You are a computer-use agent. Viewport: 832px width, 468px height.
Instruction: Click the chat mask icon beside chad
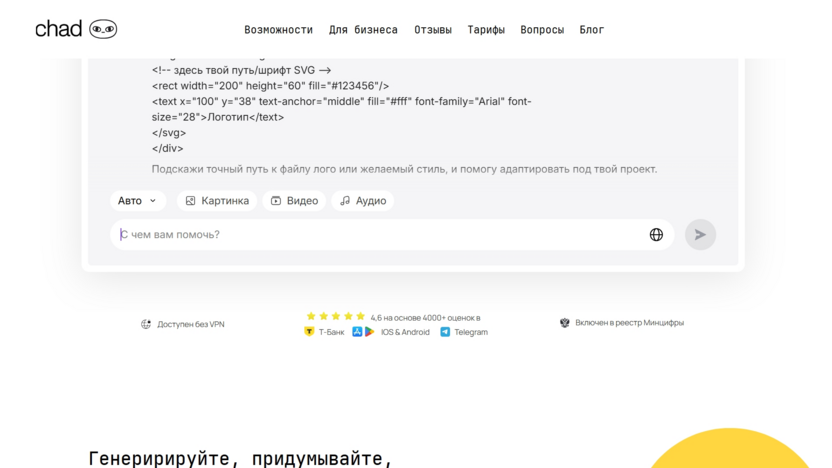(x=103, y=29)
